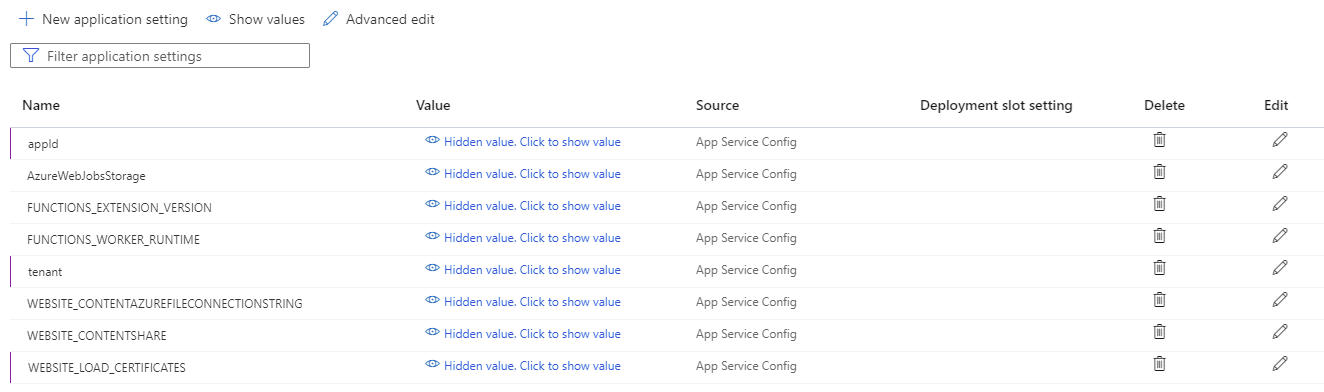Edit the WEBSITE_CONTENTSHARE pencil icon
This screenshot has width=1324, height=392.
point(1279,332)
